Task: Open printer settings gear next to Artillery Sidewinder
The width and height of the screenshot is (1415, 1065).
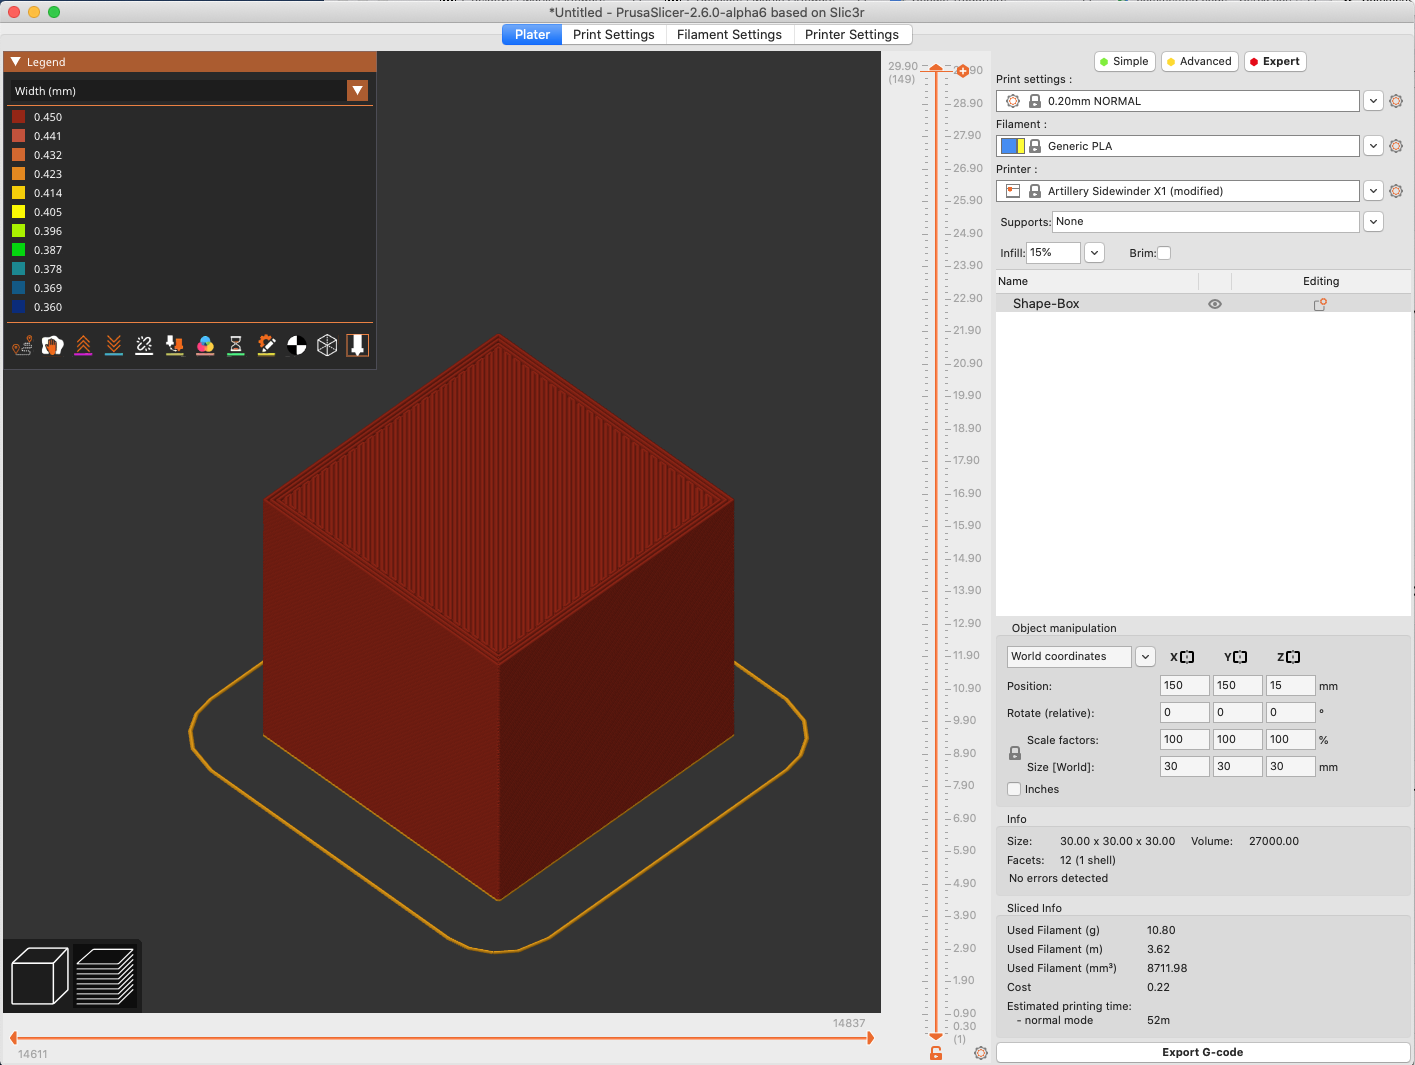Action: point(1396,191)
